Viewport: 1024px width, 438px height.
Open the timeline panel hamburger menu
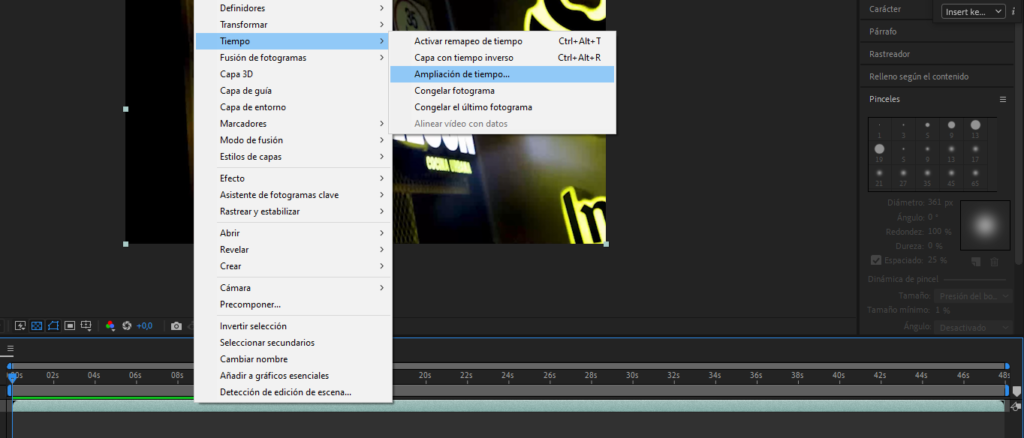coord(9,349)
